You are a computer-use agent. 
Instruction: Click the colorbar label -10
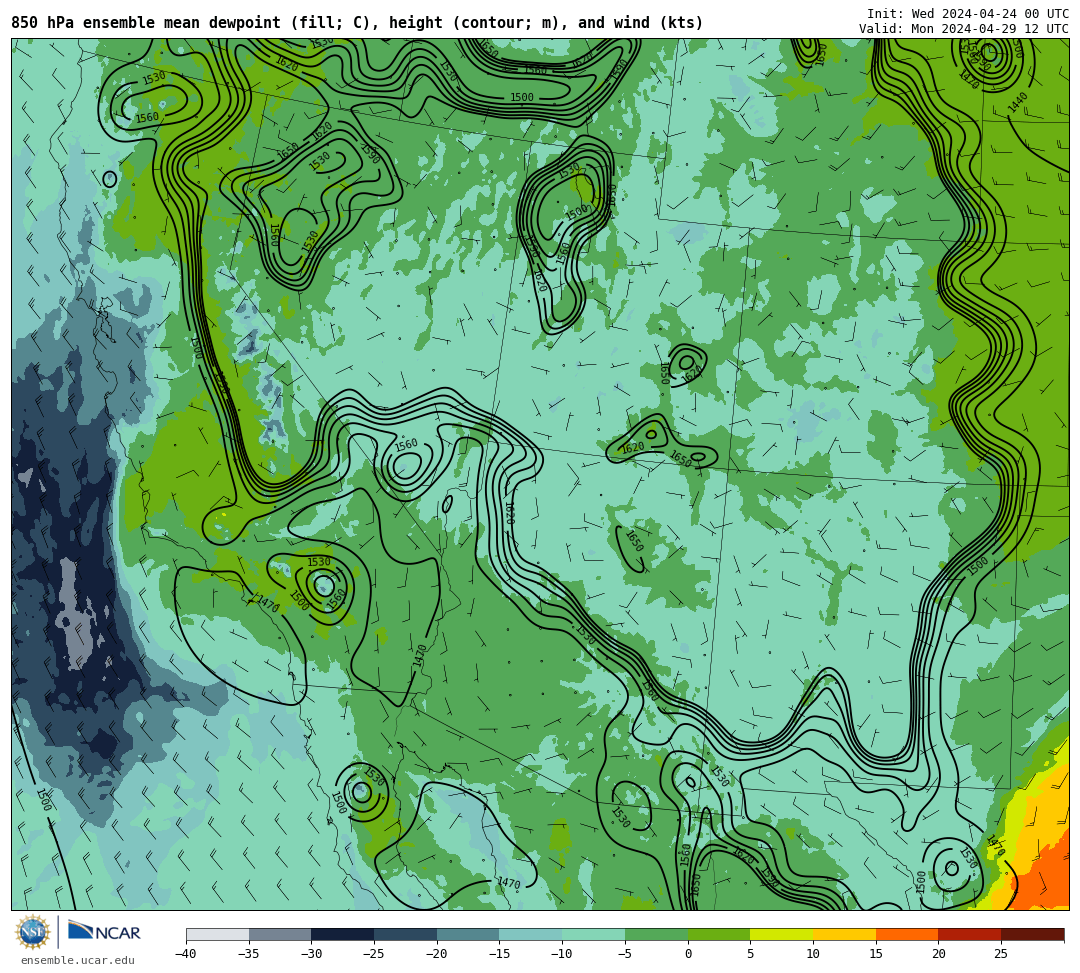tap(561, 954)
